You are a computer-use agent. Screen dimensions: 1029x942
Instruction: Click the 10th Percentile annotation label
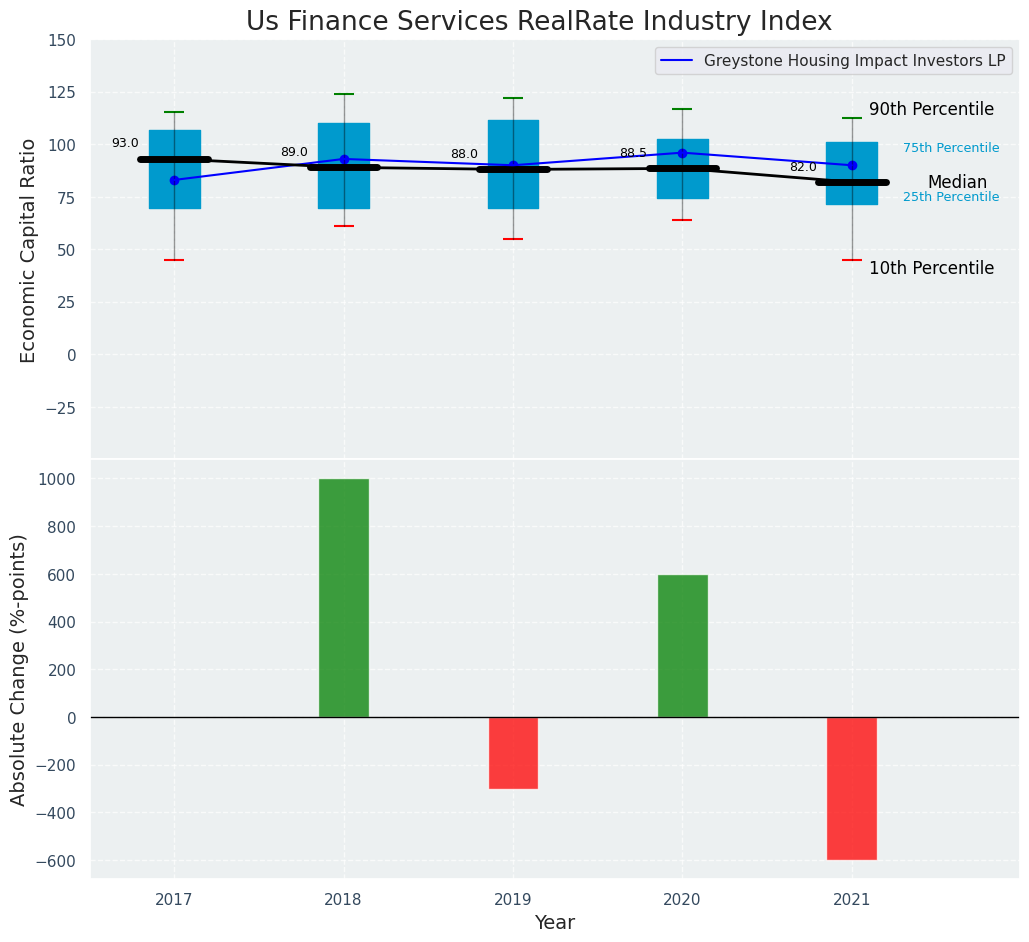pos(931,268)
